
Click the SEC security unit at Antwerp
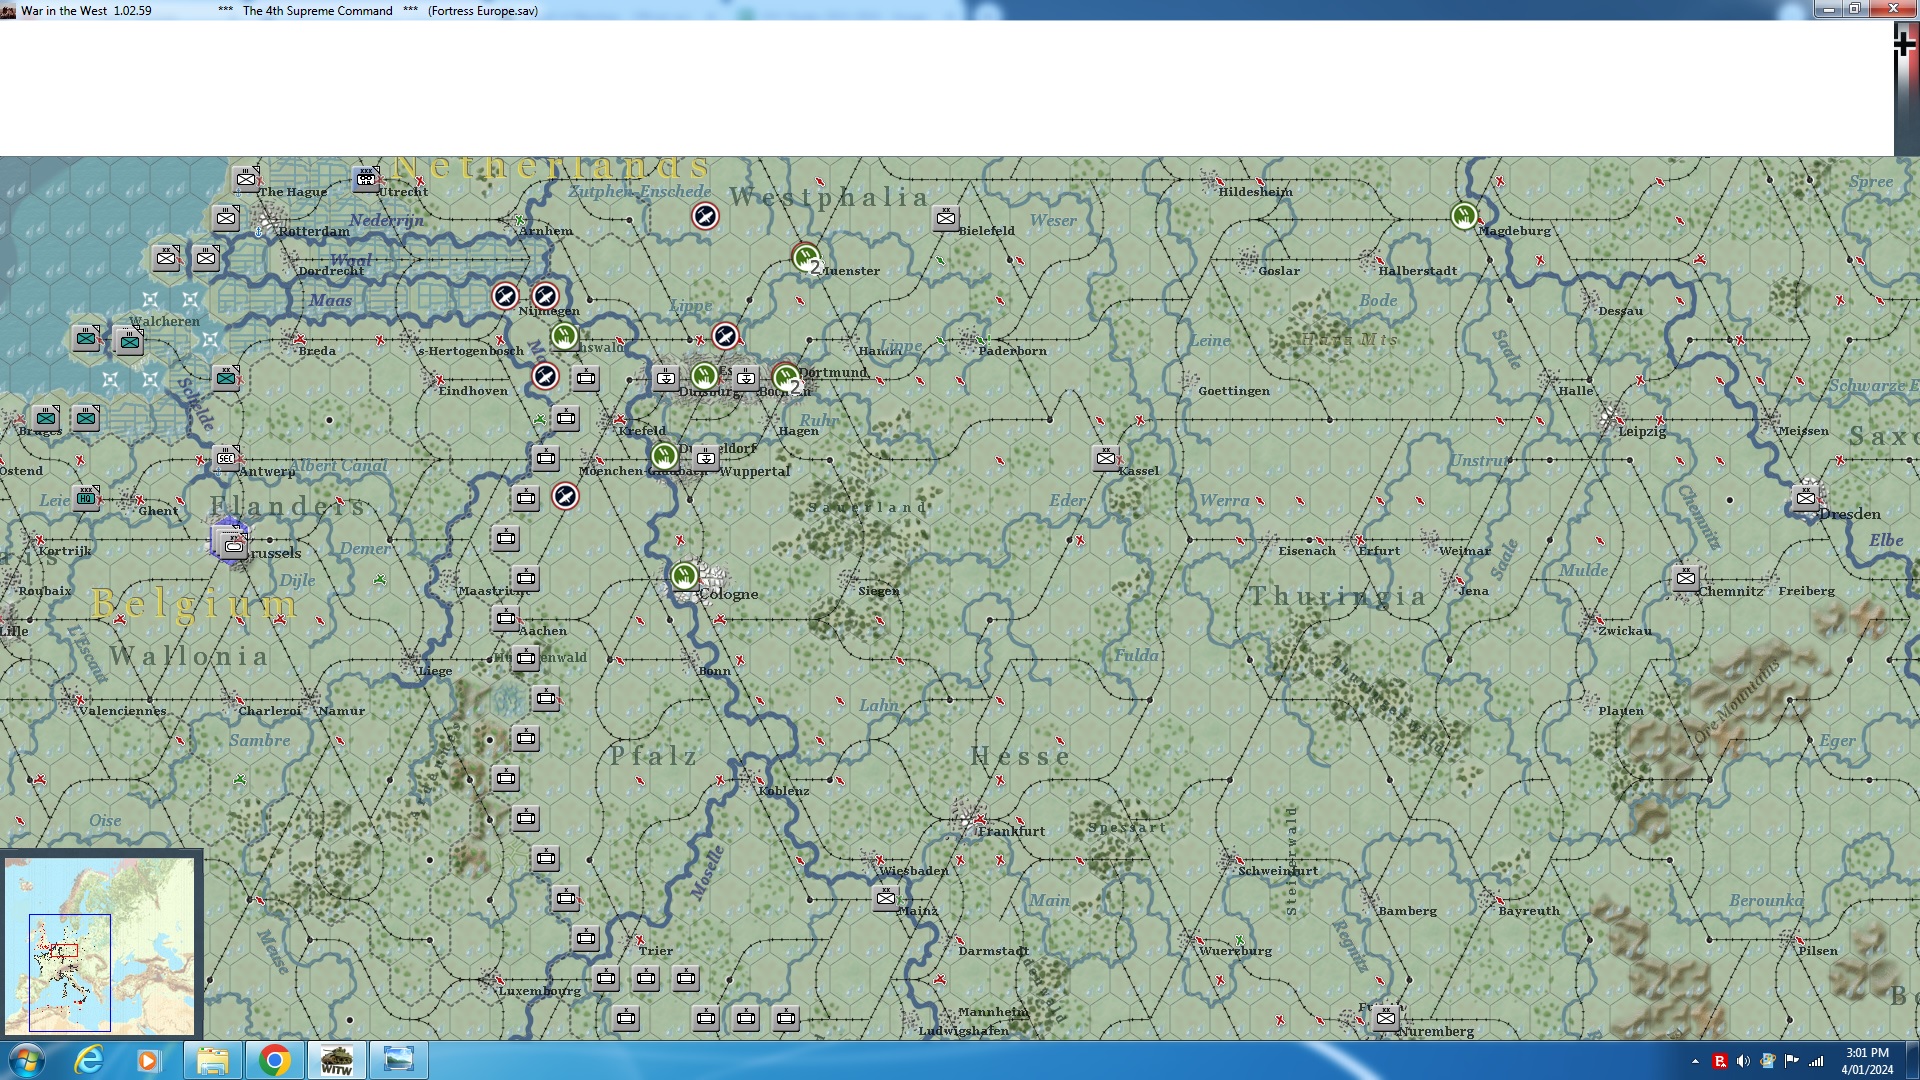point(226,458)
